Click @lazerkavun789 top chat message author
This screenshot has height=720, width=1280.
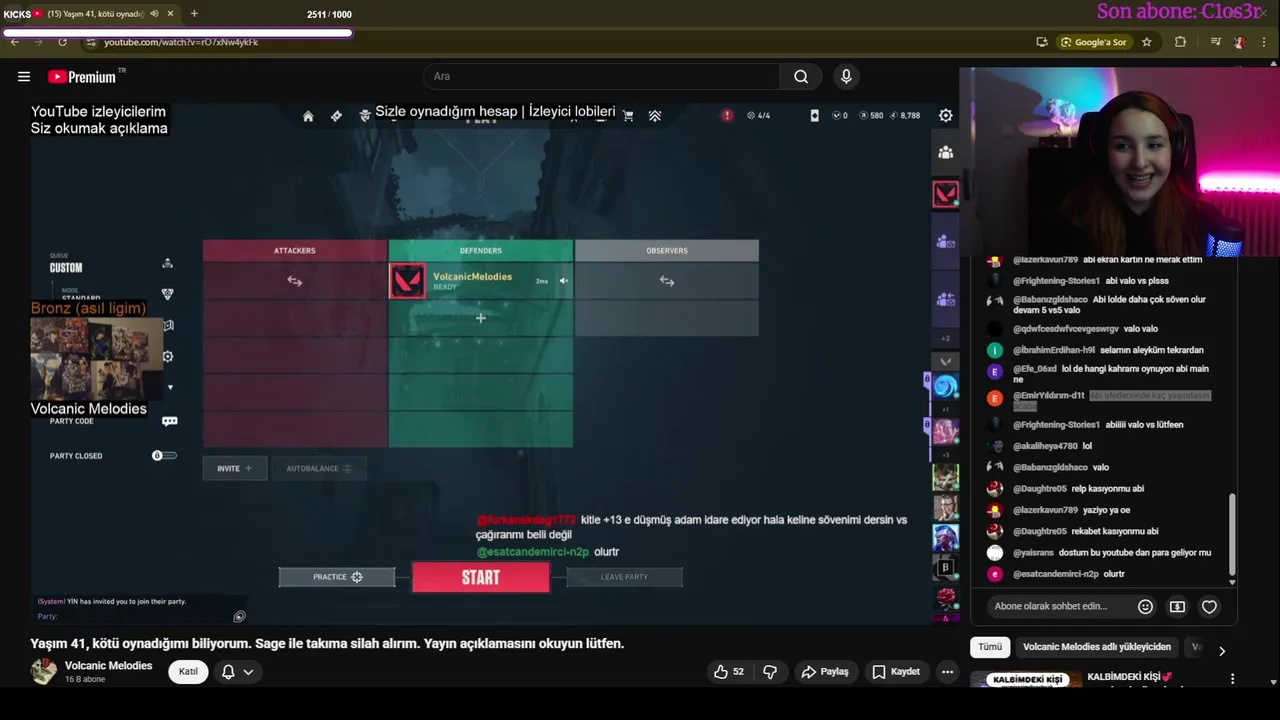(x=1045, y=260)
